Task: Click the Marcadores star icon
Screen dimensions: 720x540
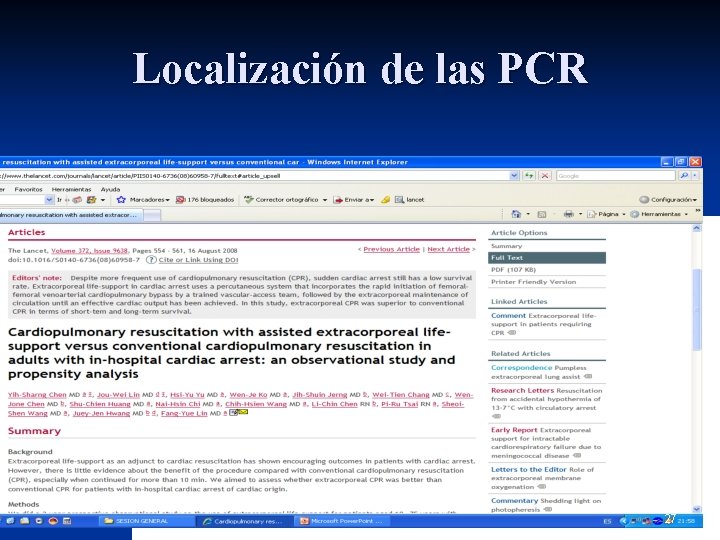Action: coord(121,200)
